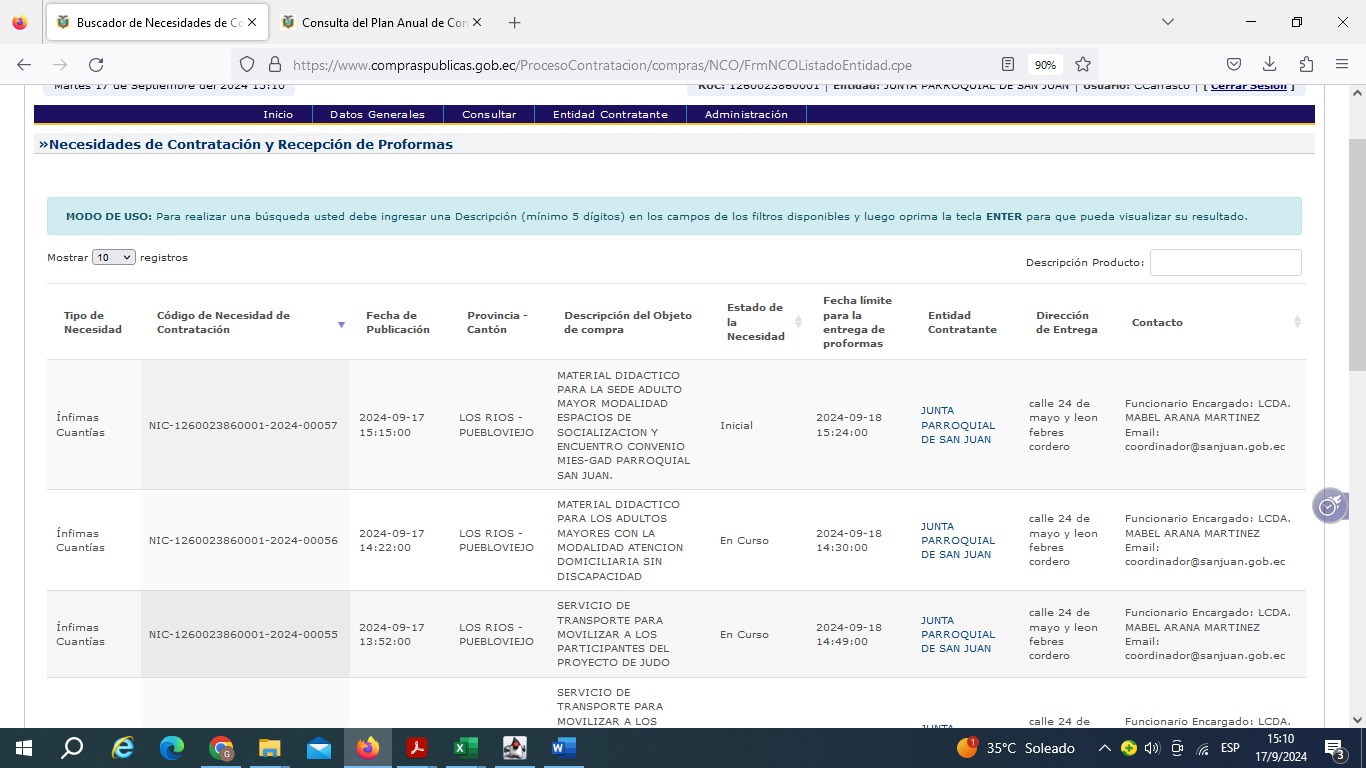Viewport: 1366px width, 768px height.
Task: Reload the current page
Action: click(96, 65)
